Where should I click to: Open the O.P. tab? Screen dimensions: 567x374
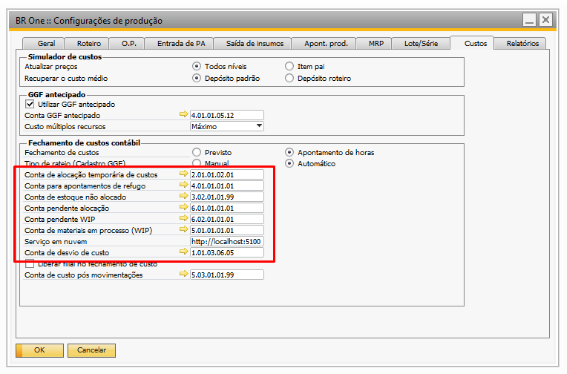click(x=127, y=43)
